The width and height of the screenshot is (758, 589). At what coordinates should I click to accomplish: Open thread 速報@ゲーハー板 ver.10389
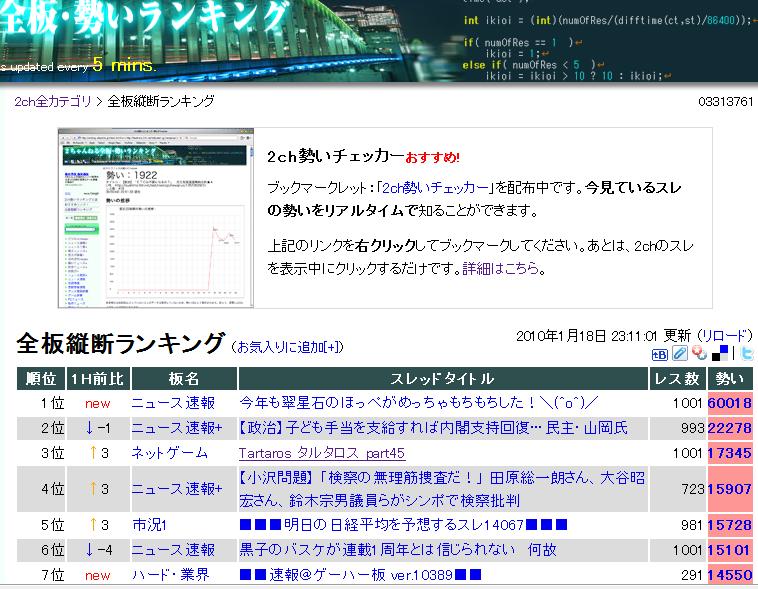coord(360,575)
